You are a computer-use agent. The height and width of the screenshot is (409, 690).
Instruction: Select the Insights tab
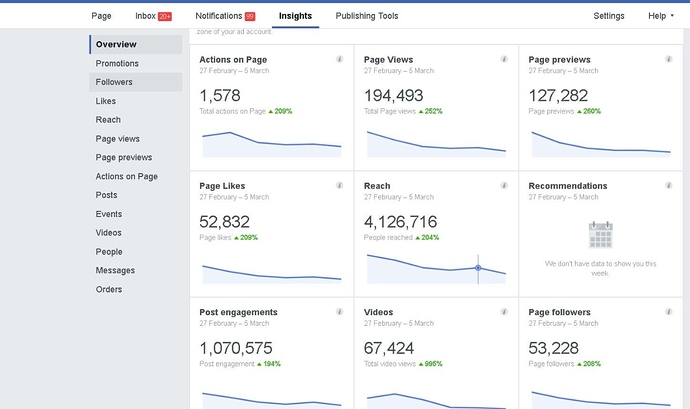pyautogui.click(x=295, y=16)
